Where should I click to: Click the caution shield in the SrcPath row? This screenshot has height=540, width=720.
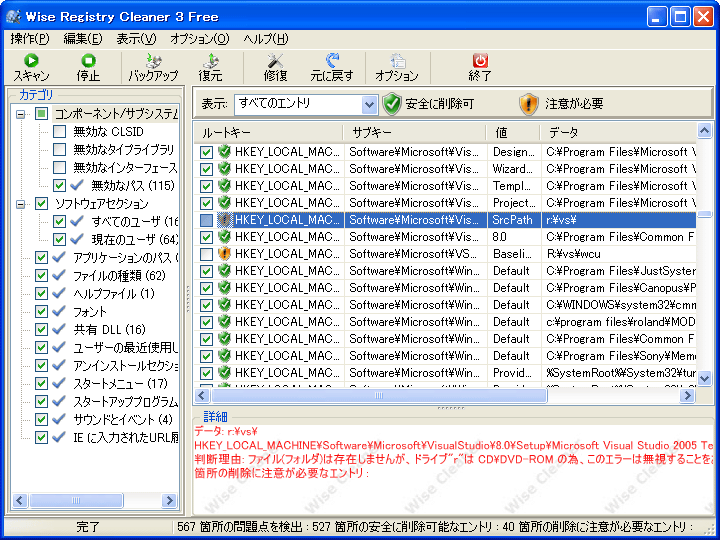(x=224, y=220)
